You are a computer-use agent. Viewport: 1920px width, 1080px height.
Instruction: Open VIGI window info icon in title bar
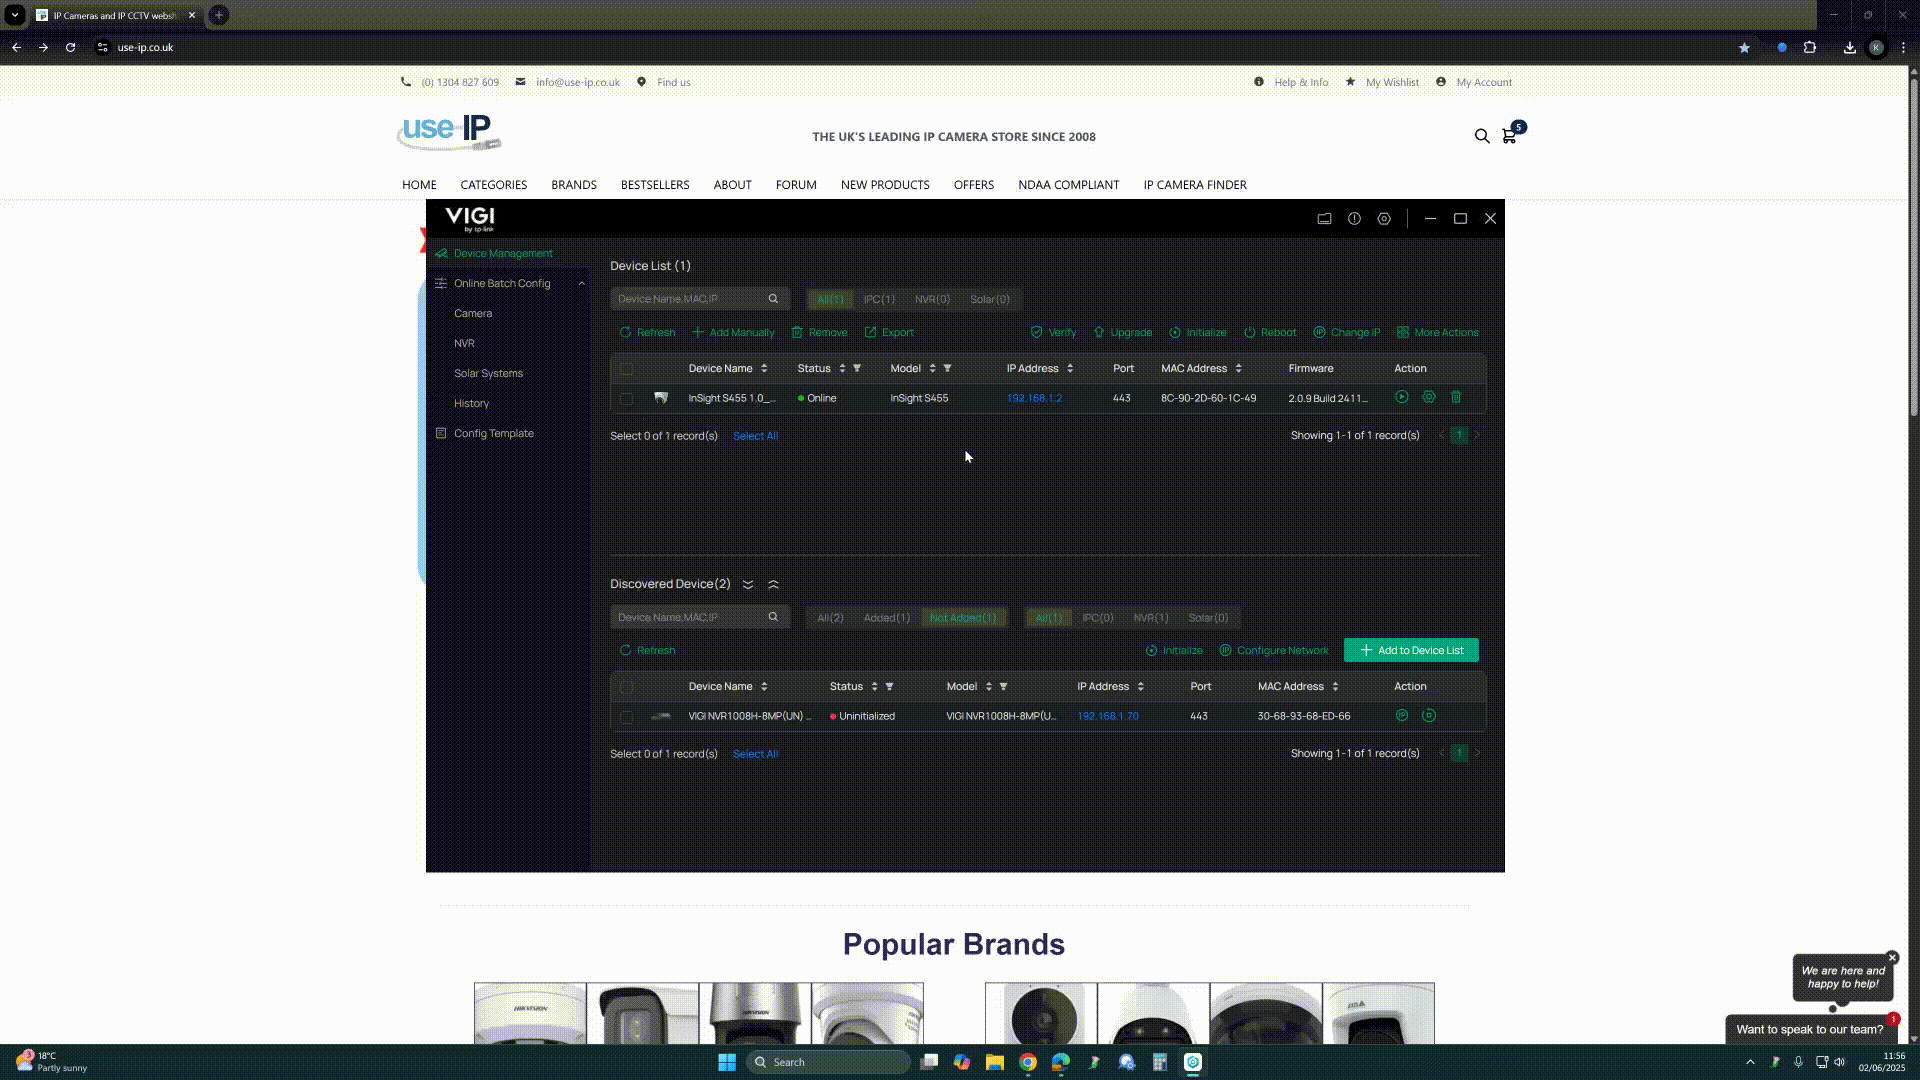(x=1354, y=218)
